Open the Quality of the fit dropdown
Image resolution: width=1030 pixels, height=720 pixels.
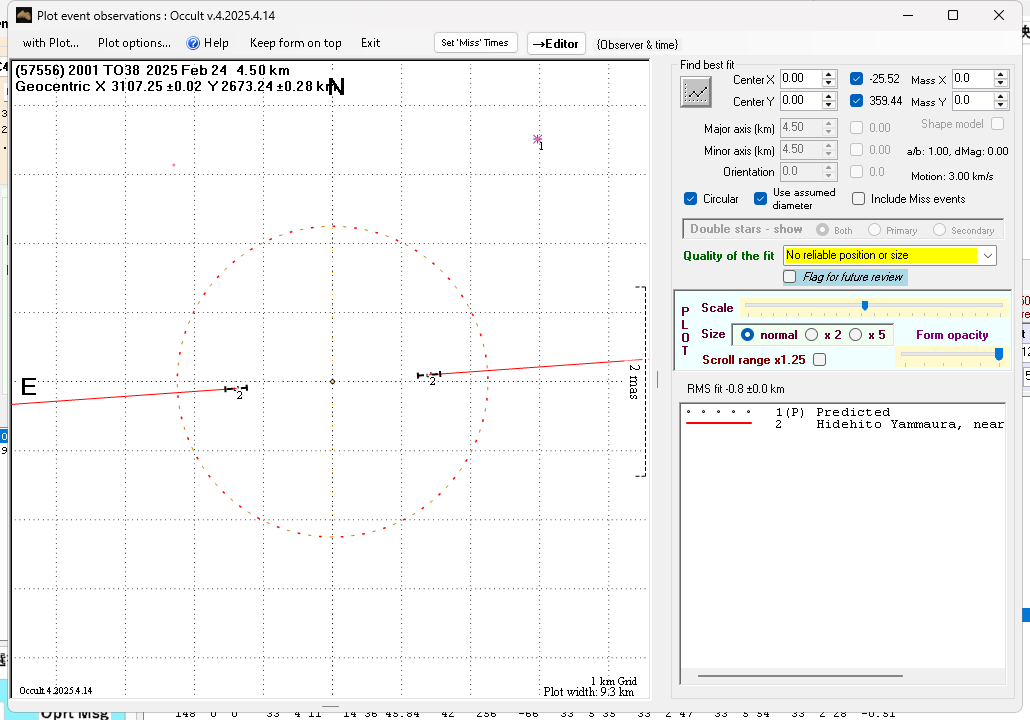tap(988, 256)
